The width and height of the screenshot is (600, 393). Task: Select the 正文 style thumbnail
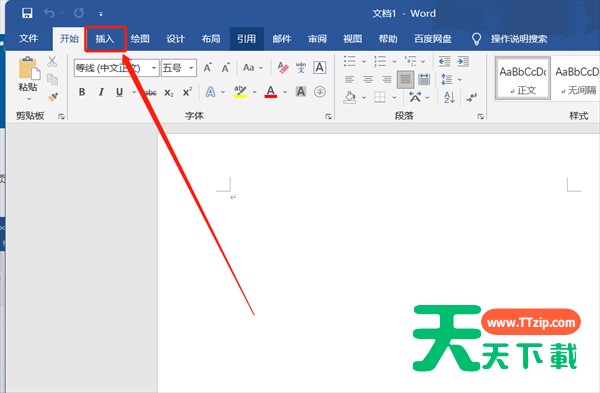pyautogui.click(x=523, y=79)
